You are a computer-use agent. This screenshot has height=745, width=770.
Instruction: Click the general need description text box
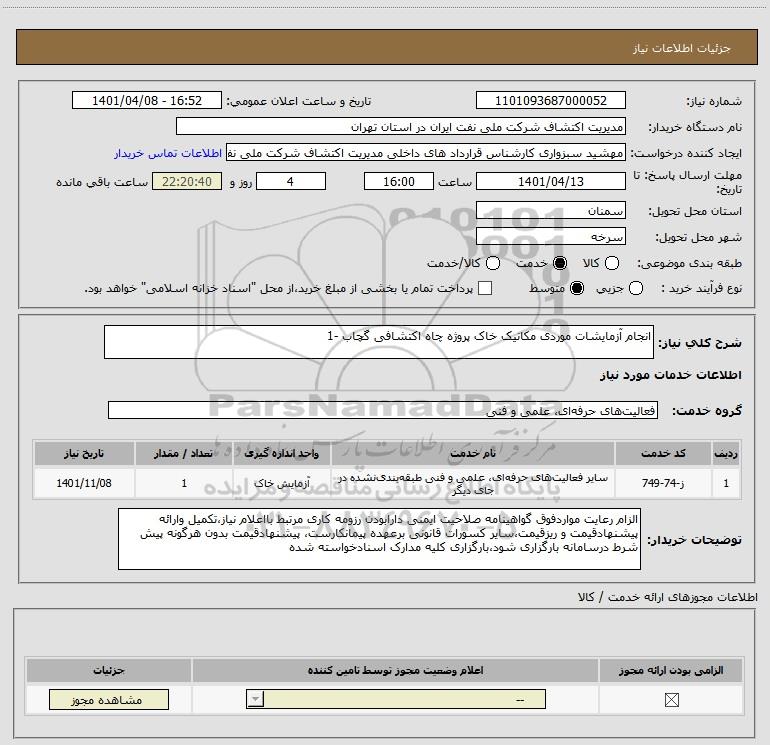379,342
